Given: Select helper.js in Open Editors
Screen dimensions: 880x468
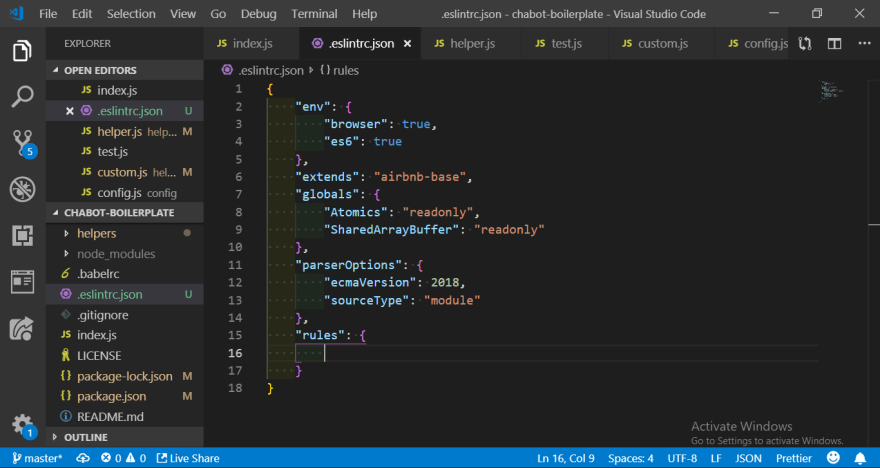Looking at the screenshot, I should coord(125,131).
